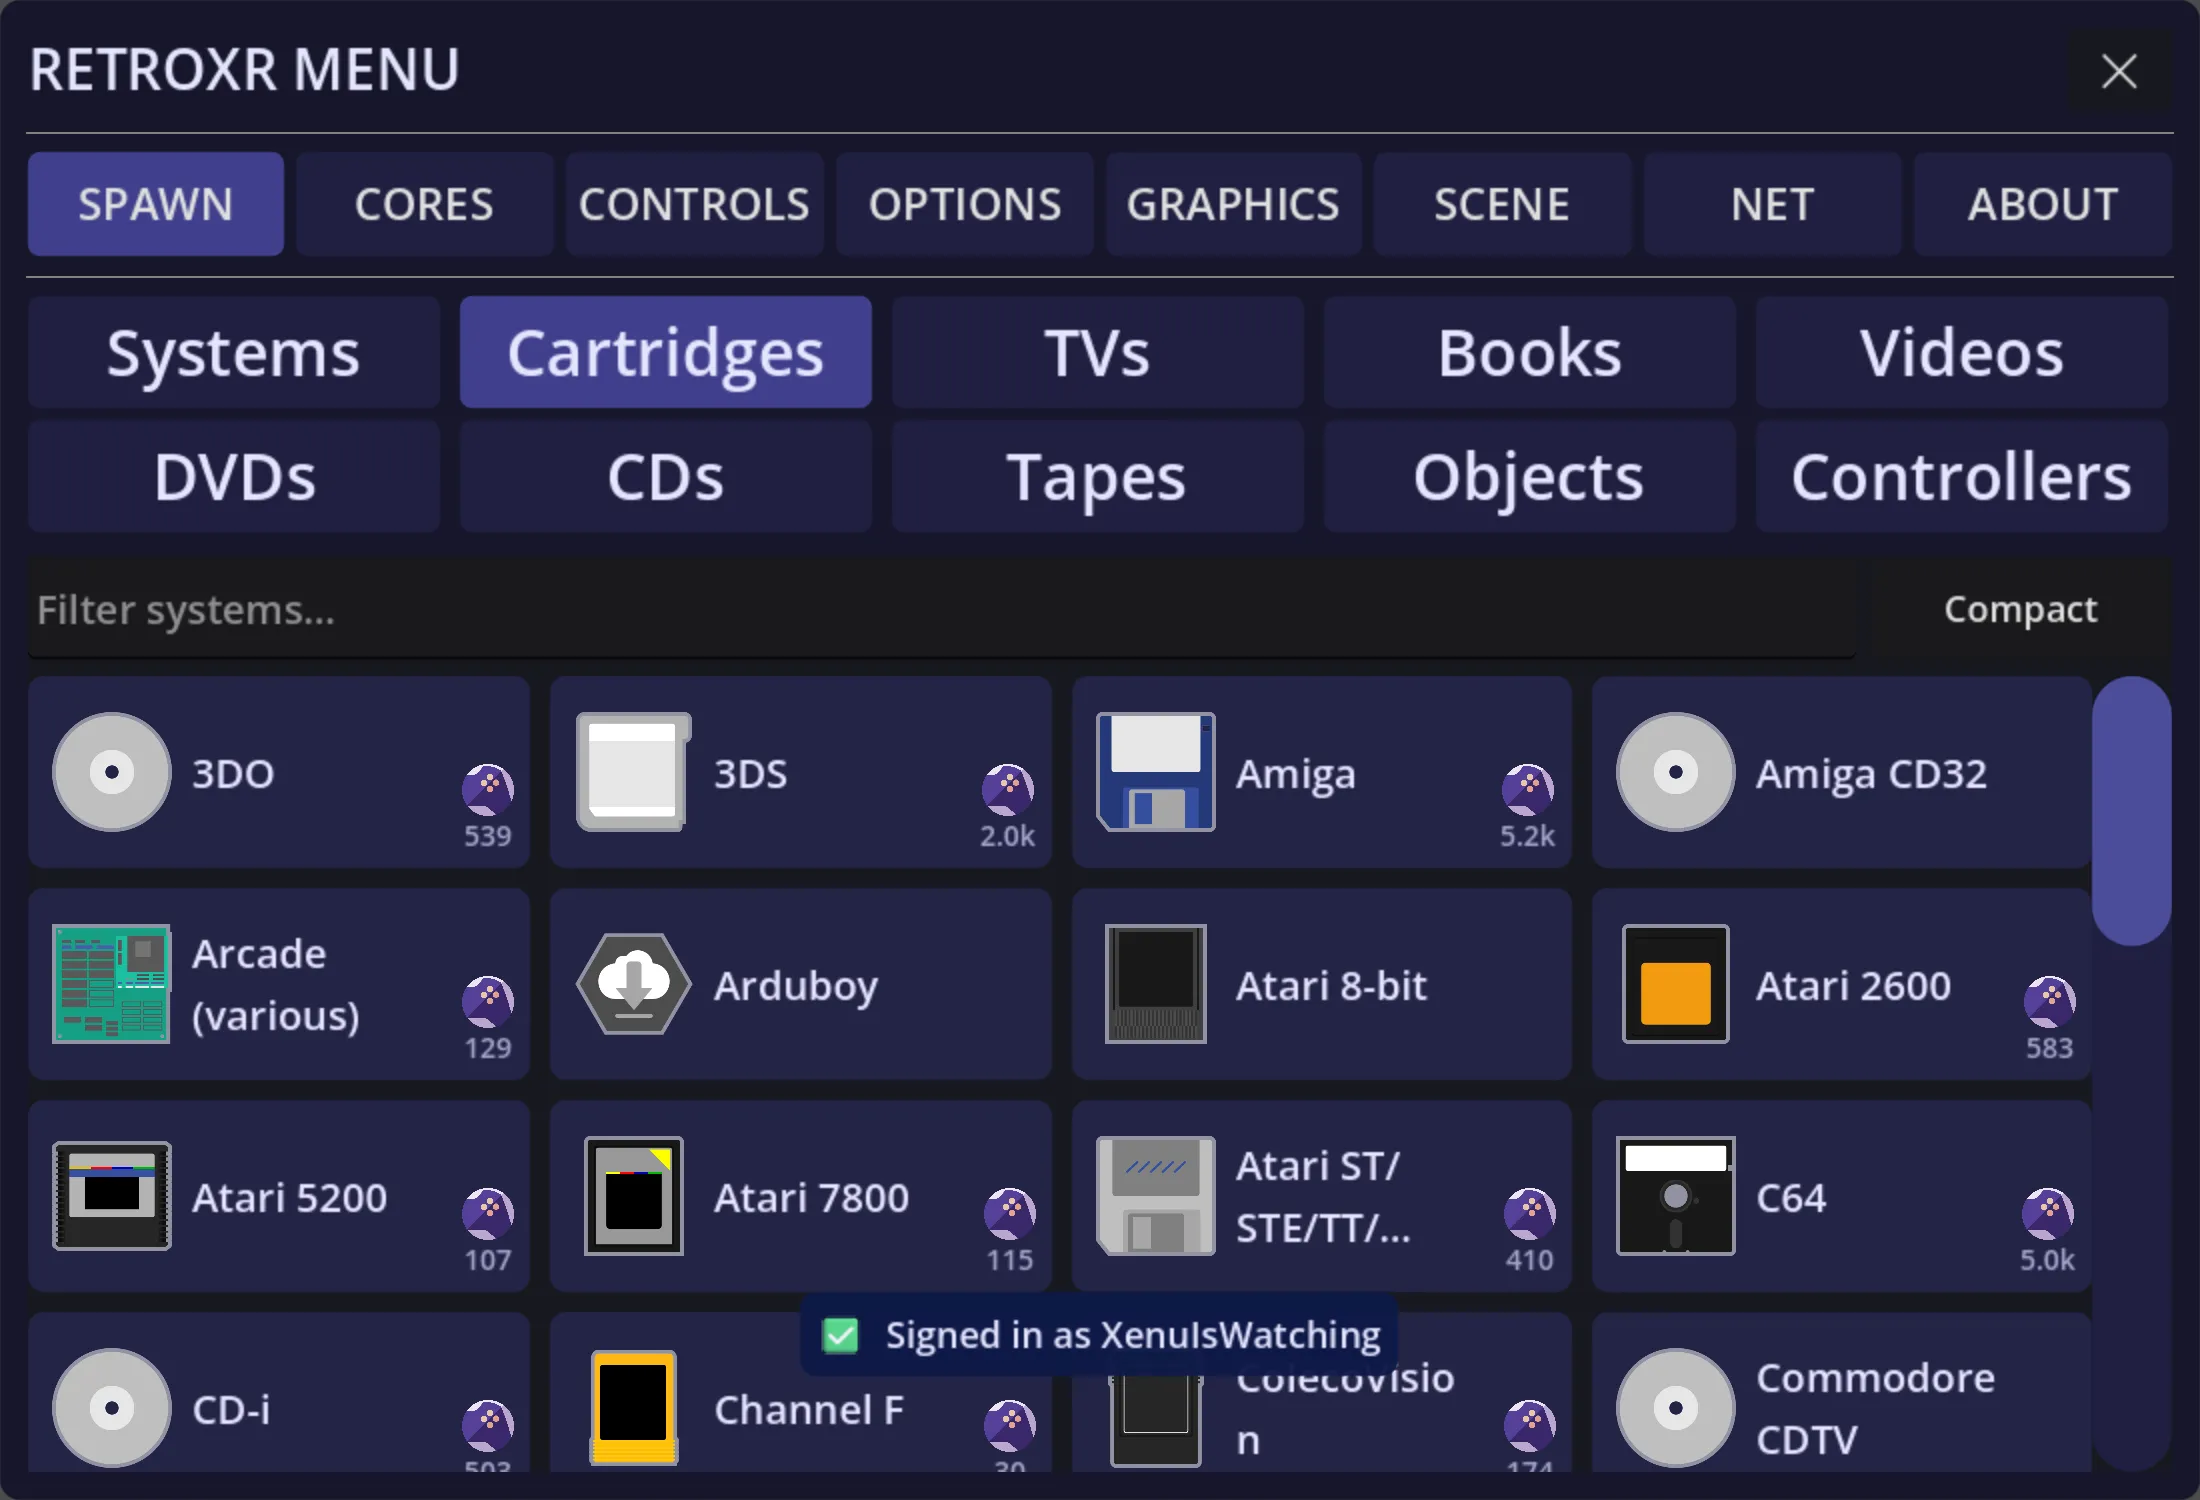Click the 'CD-i' label
This screenshot has width=2200, height=1500.
click(x=231, y=1410)
